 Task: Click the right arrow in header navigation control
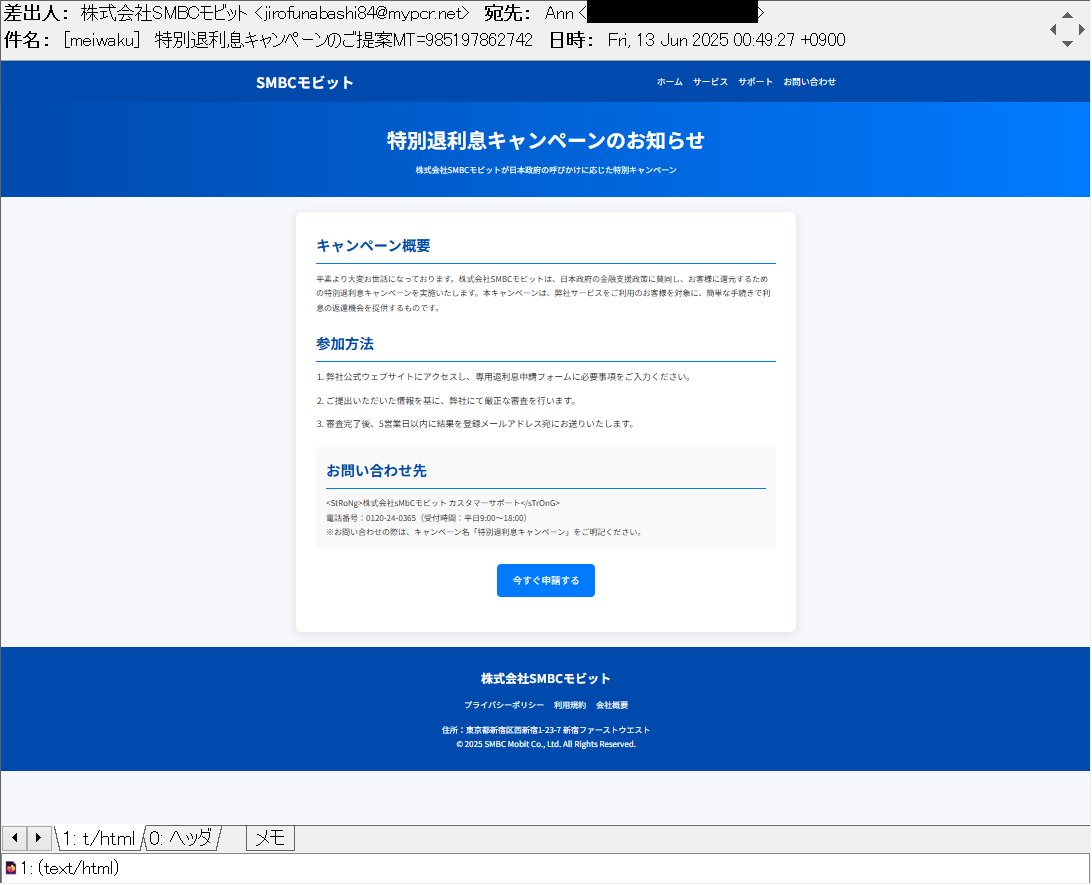pos(1082,29)
